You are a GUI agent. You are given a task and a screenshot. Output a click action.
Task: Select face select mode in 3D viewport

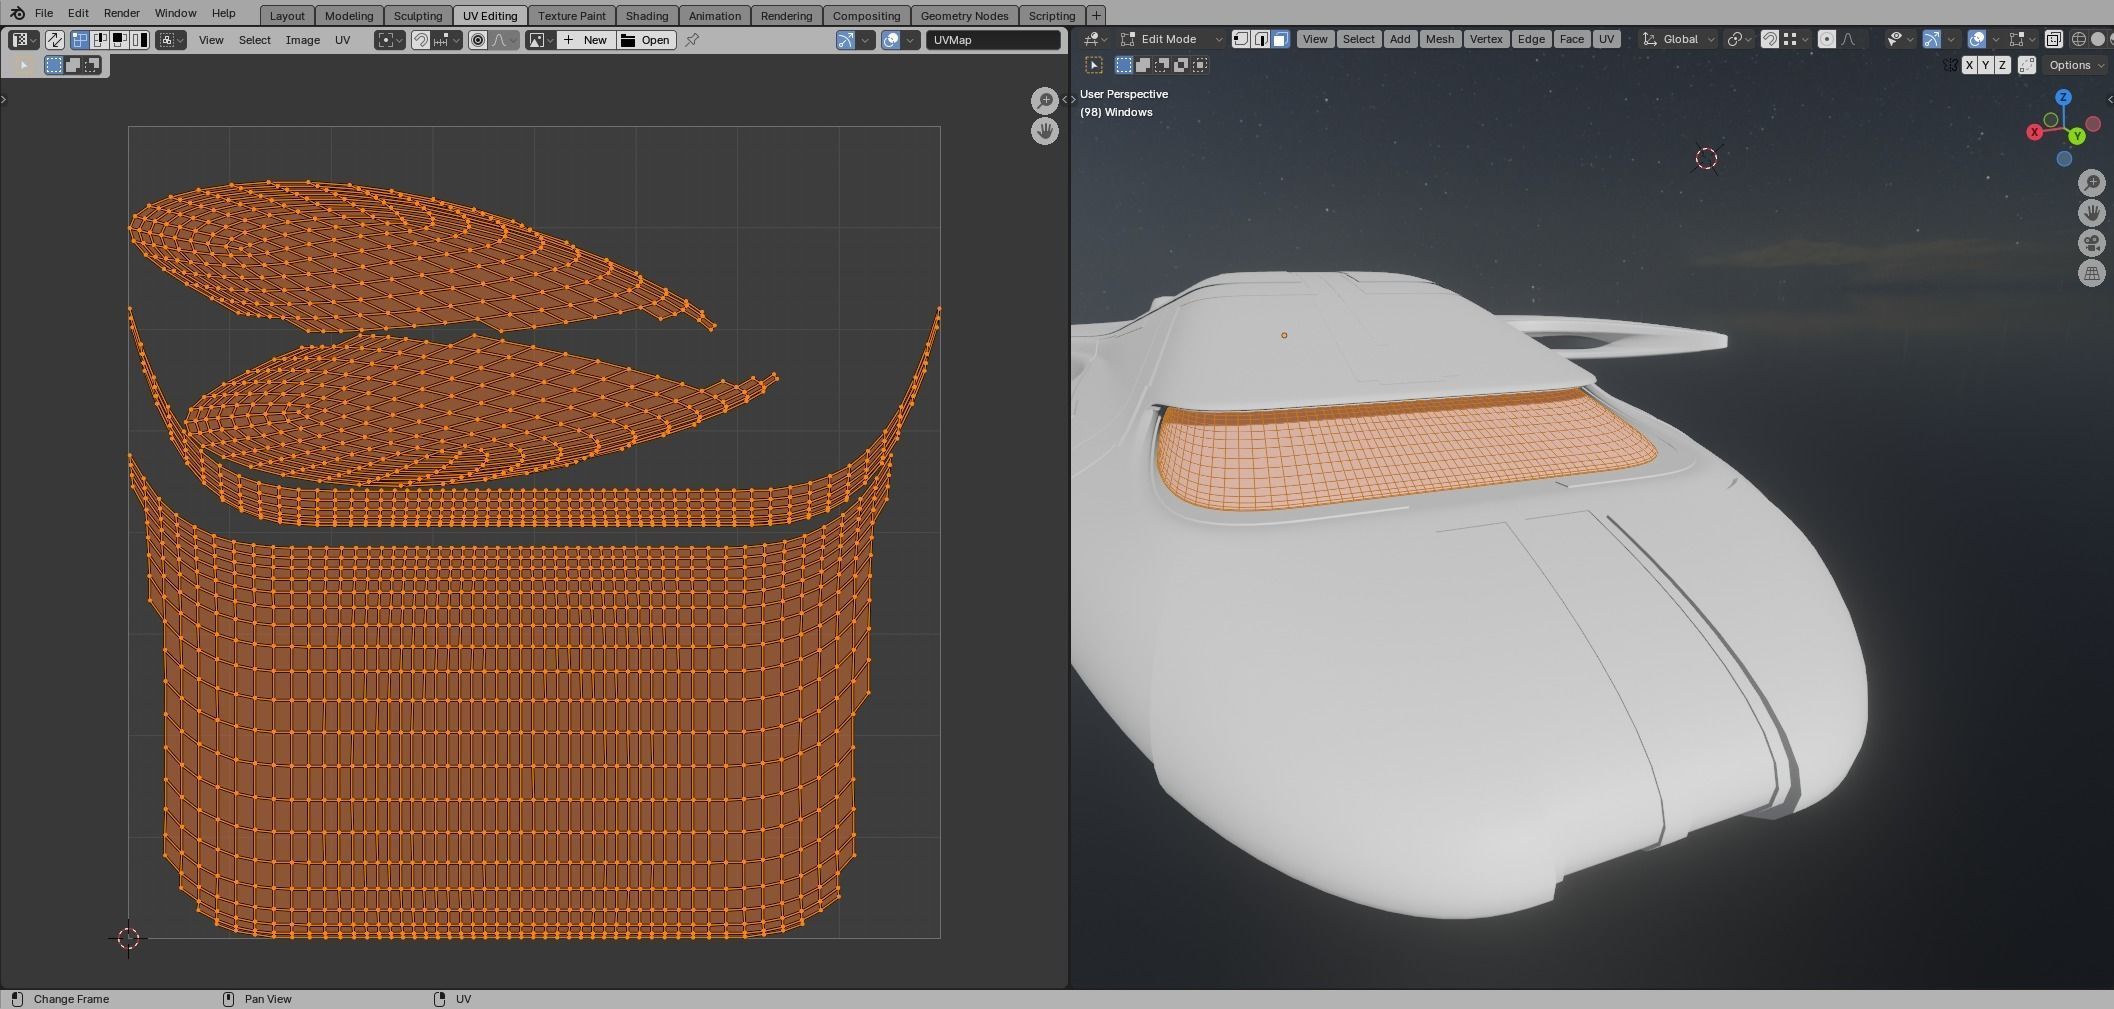pyautogui.click(x=1281, y=39)
